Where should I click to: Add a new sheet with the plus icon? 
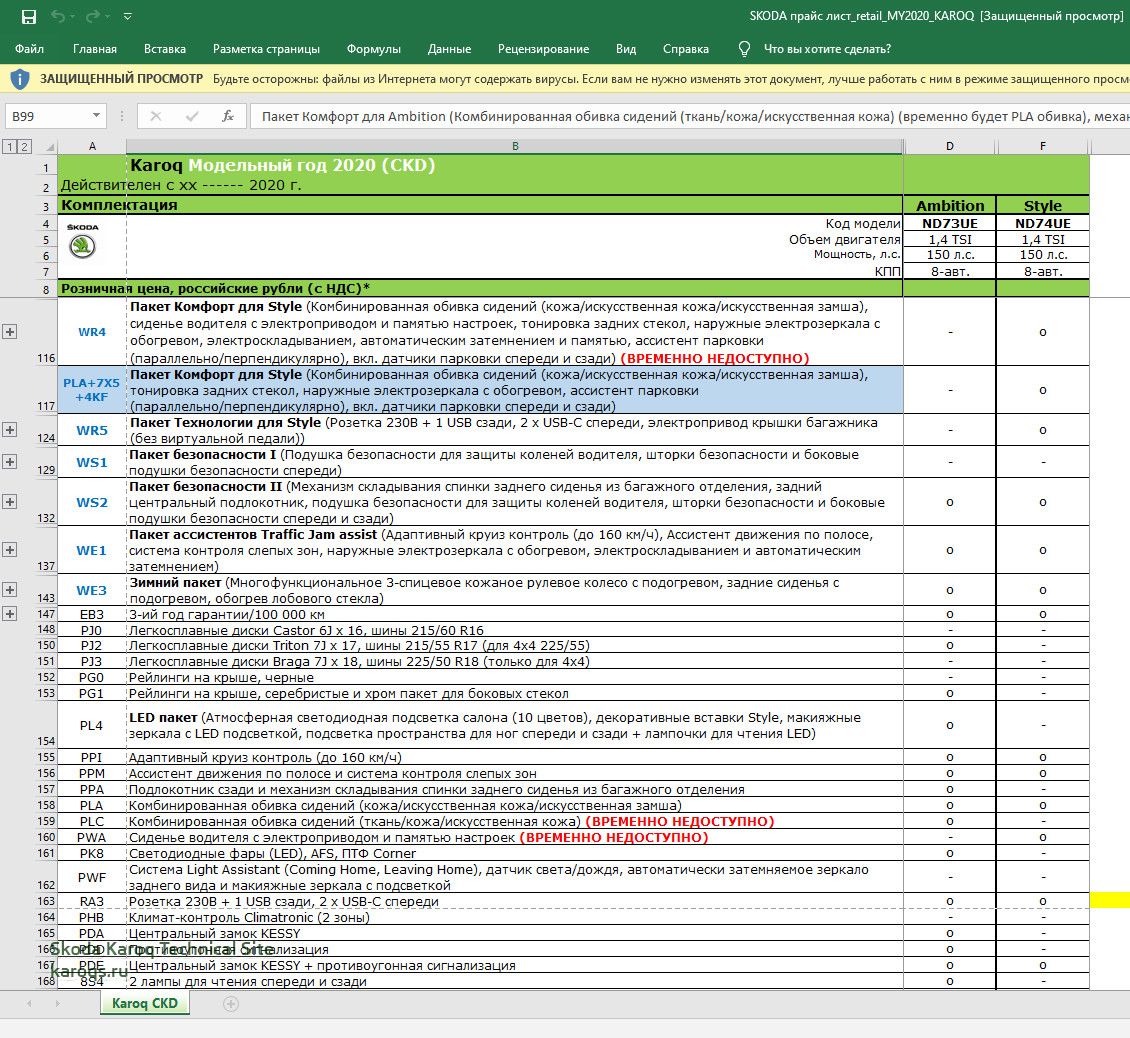[x=231, y=1003]
